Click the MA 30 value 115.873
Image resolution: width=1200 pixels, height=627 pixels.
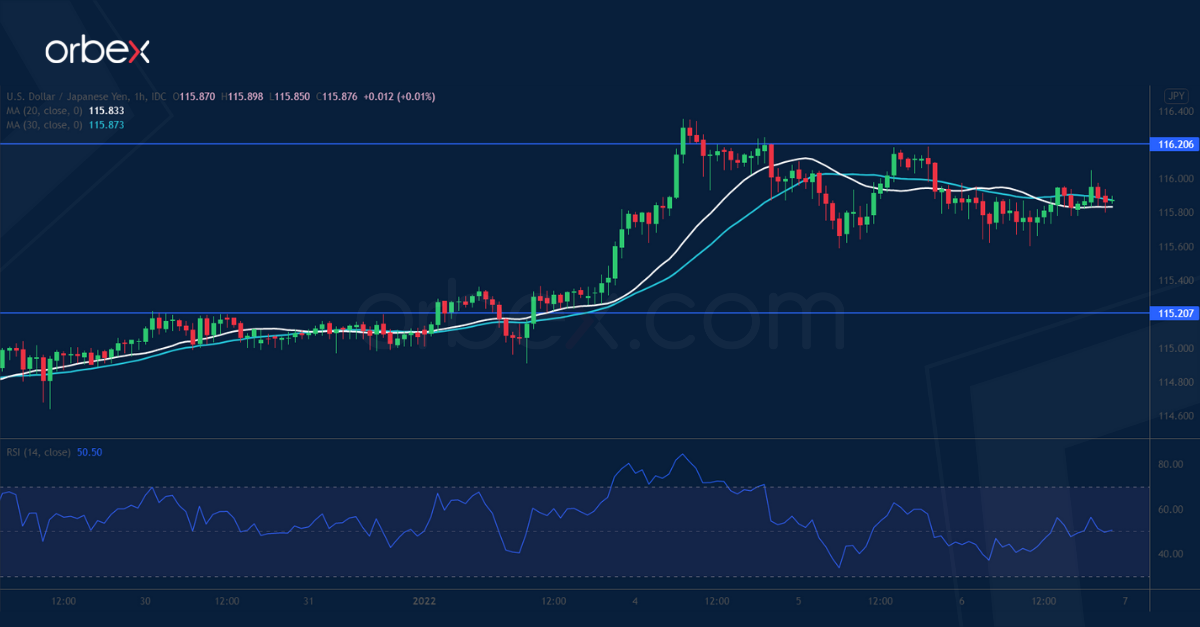[107, 124]
